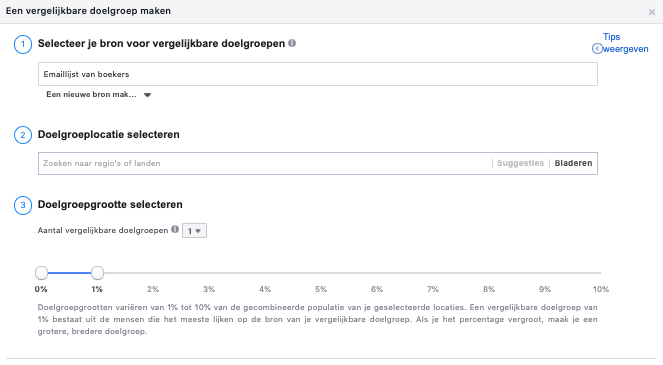The width and height of the screenshot is (663, 365).
Task: Click the 2% label under slider
Action: pos(153,289)
